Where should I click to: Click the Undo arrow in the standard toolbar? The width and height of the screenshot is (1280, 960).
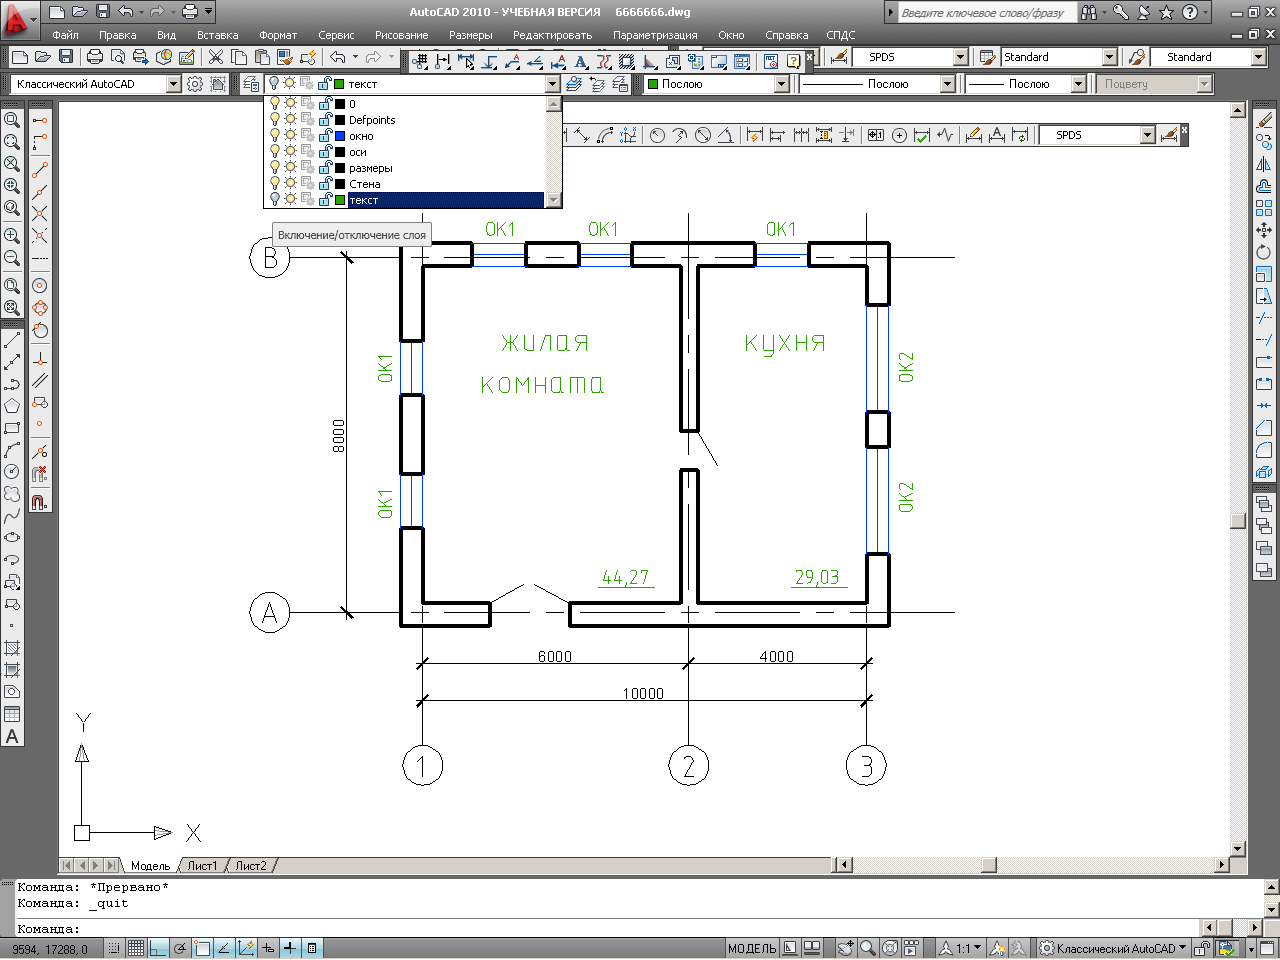(x=338, y=57)
